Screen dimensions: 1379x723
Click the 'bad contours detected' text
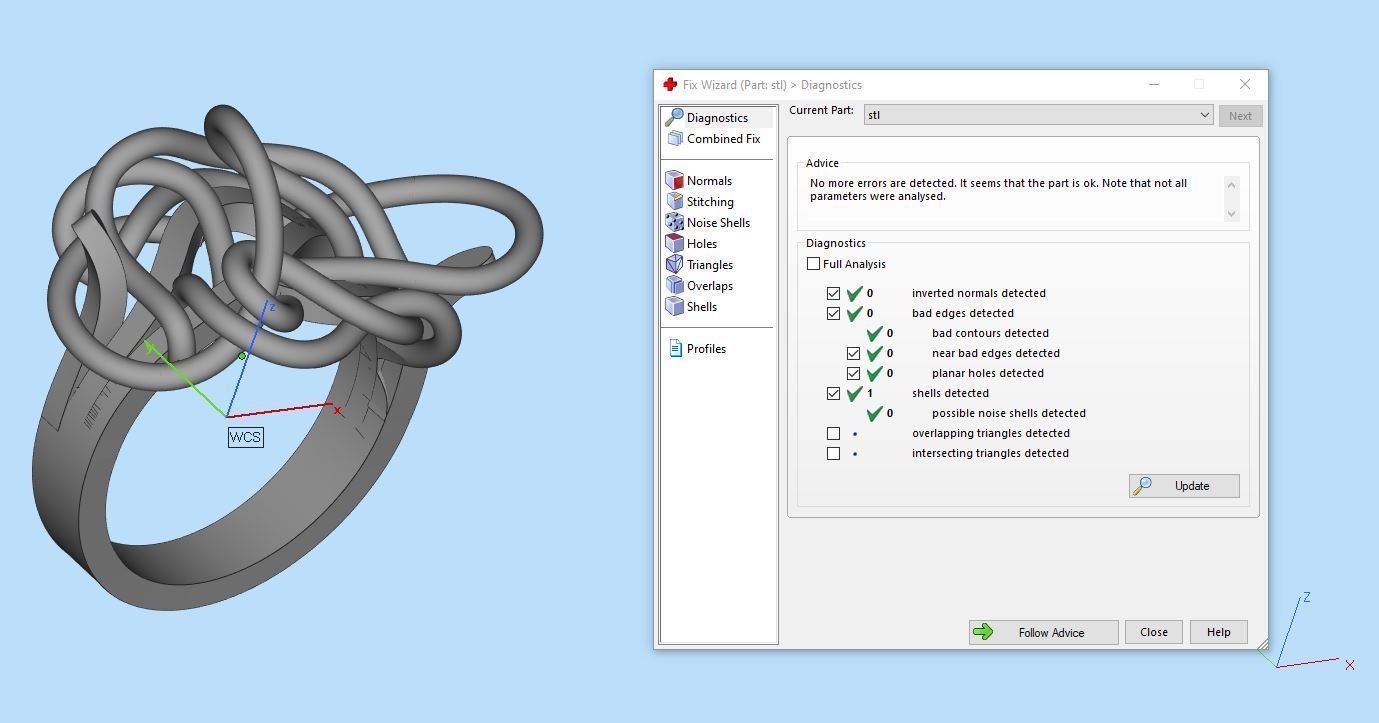(x=990, y=333)
